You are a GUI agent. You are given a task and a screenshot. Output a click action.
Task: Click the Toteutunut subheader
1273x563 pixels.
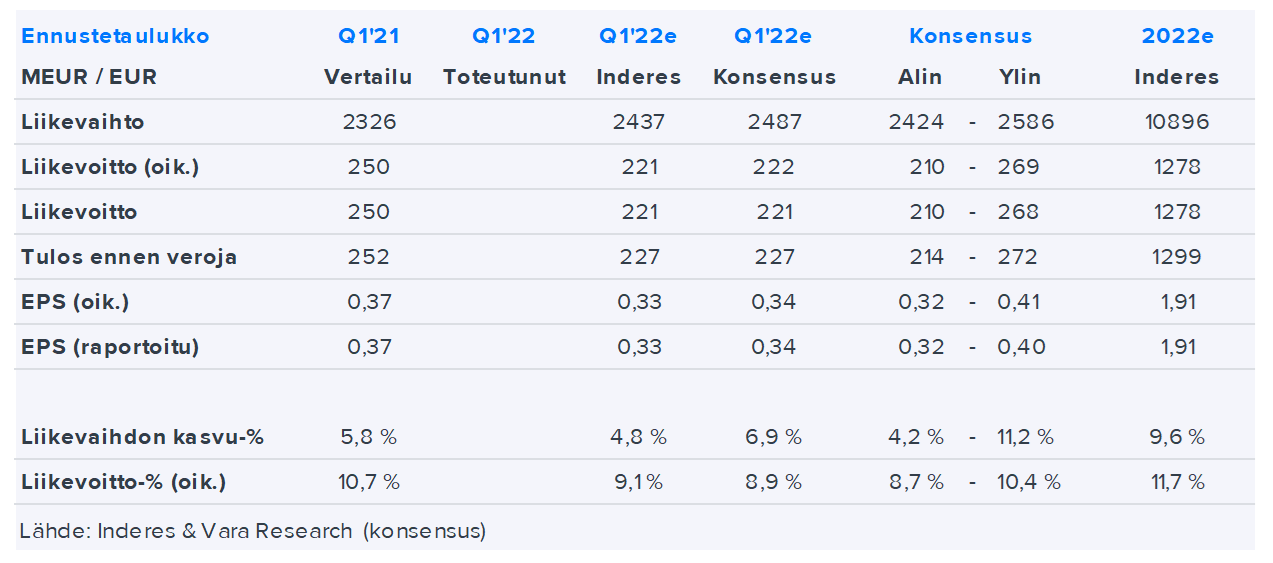coord(504,77)
